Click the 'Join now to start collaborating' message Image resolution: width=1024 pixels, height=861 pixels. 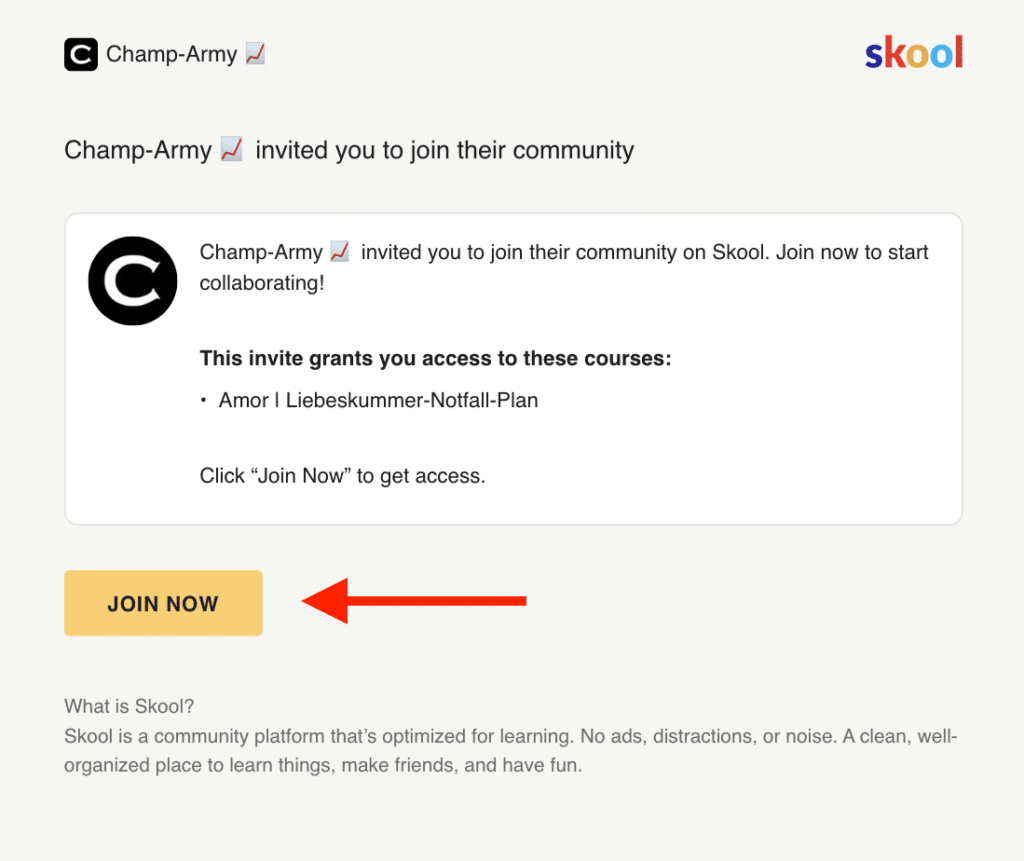564,267
